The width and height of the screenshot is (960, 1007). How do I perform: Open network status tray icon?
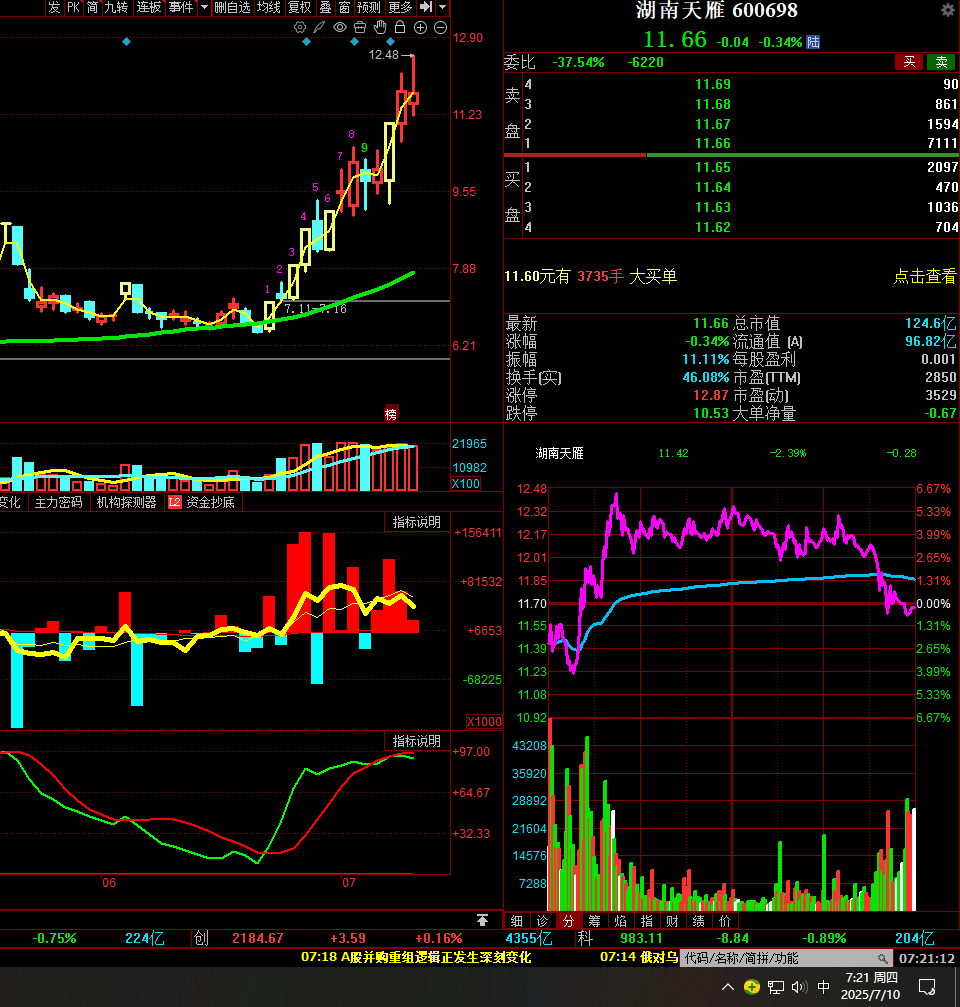pyautogui.click(x=776, y=987)
